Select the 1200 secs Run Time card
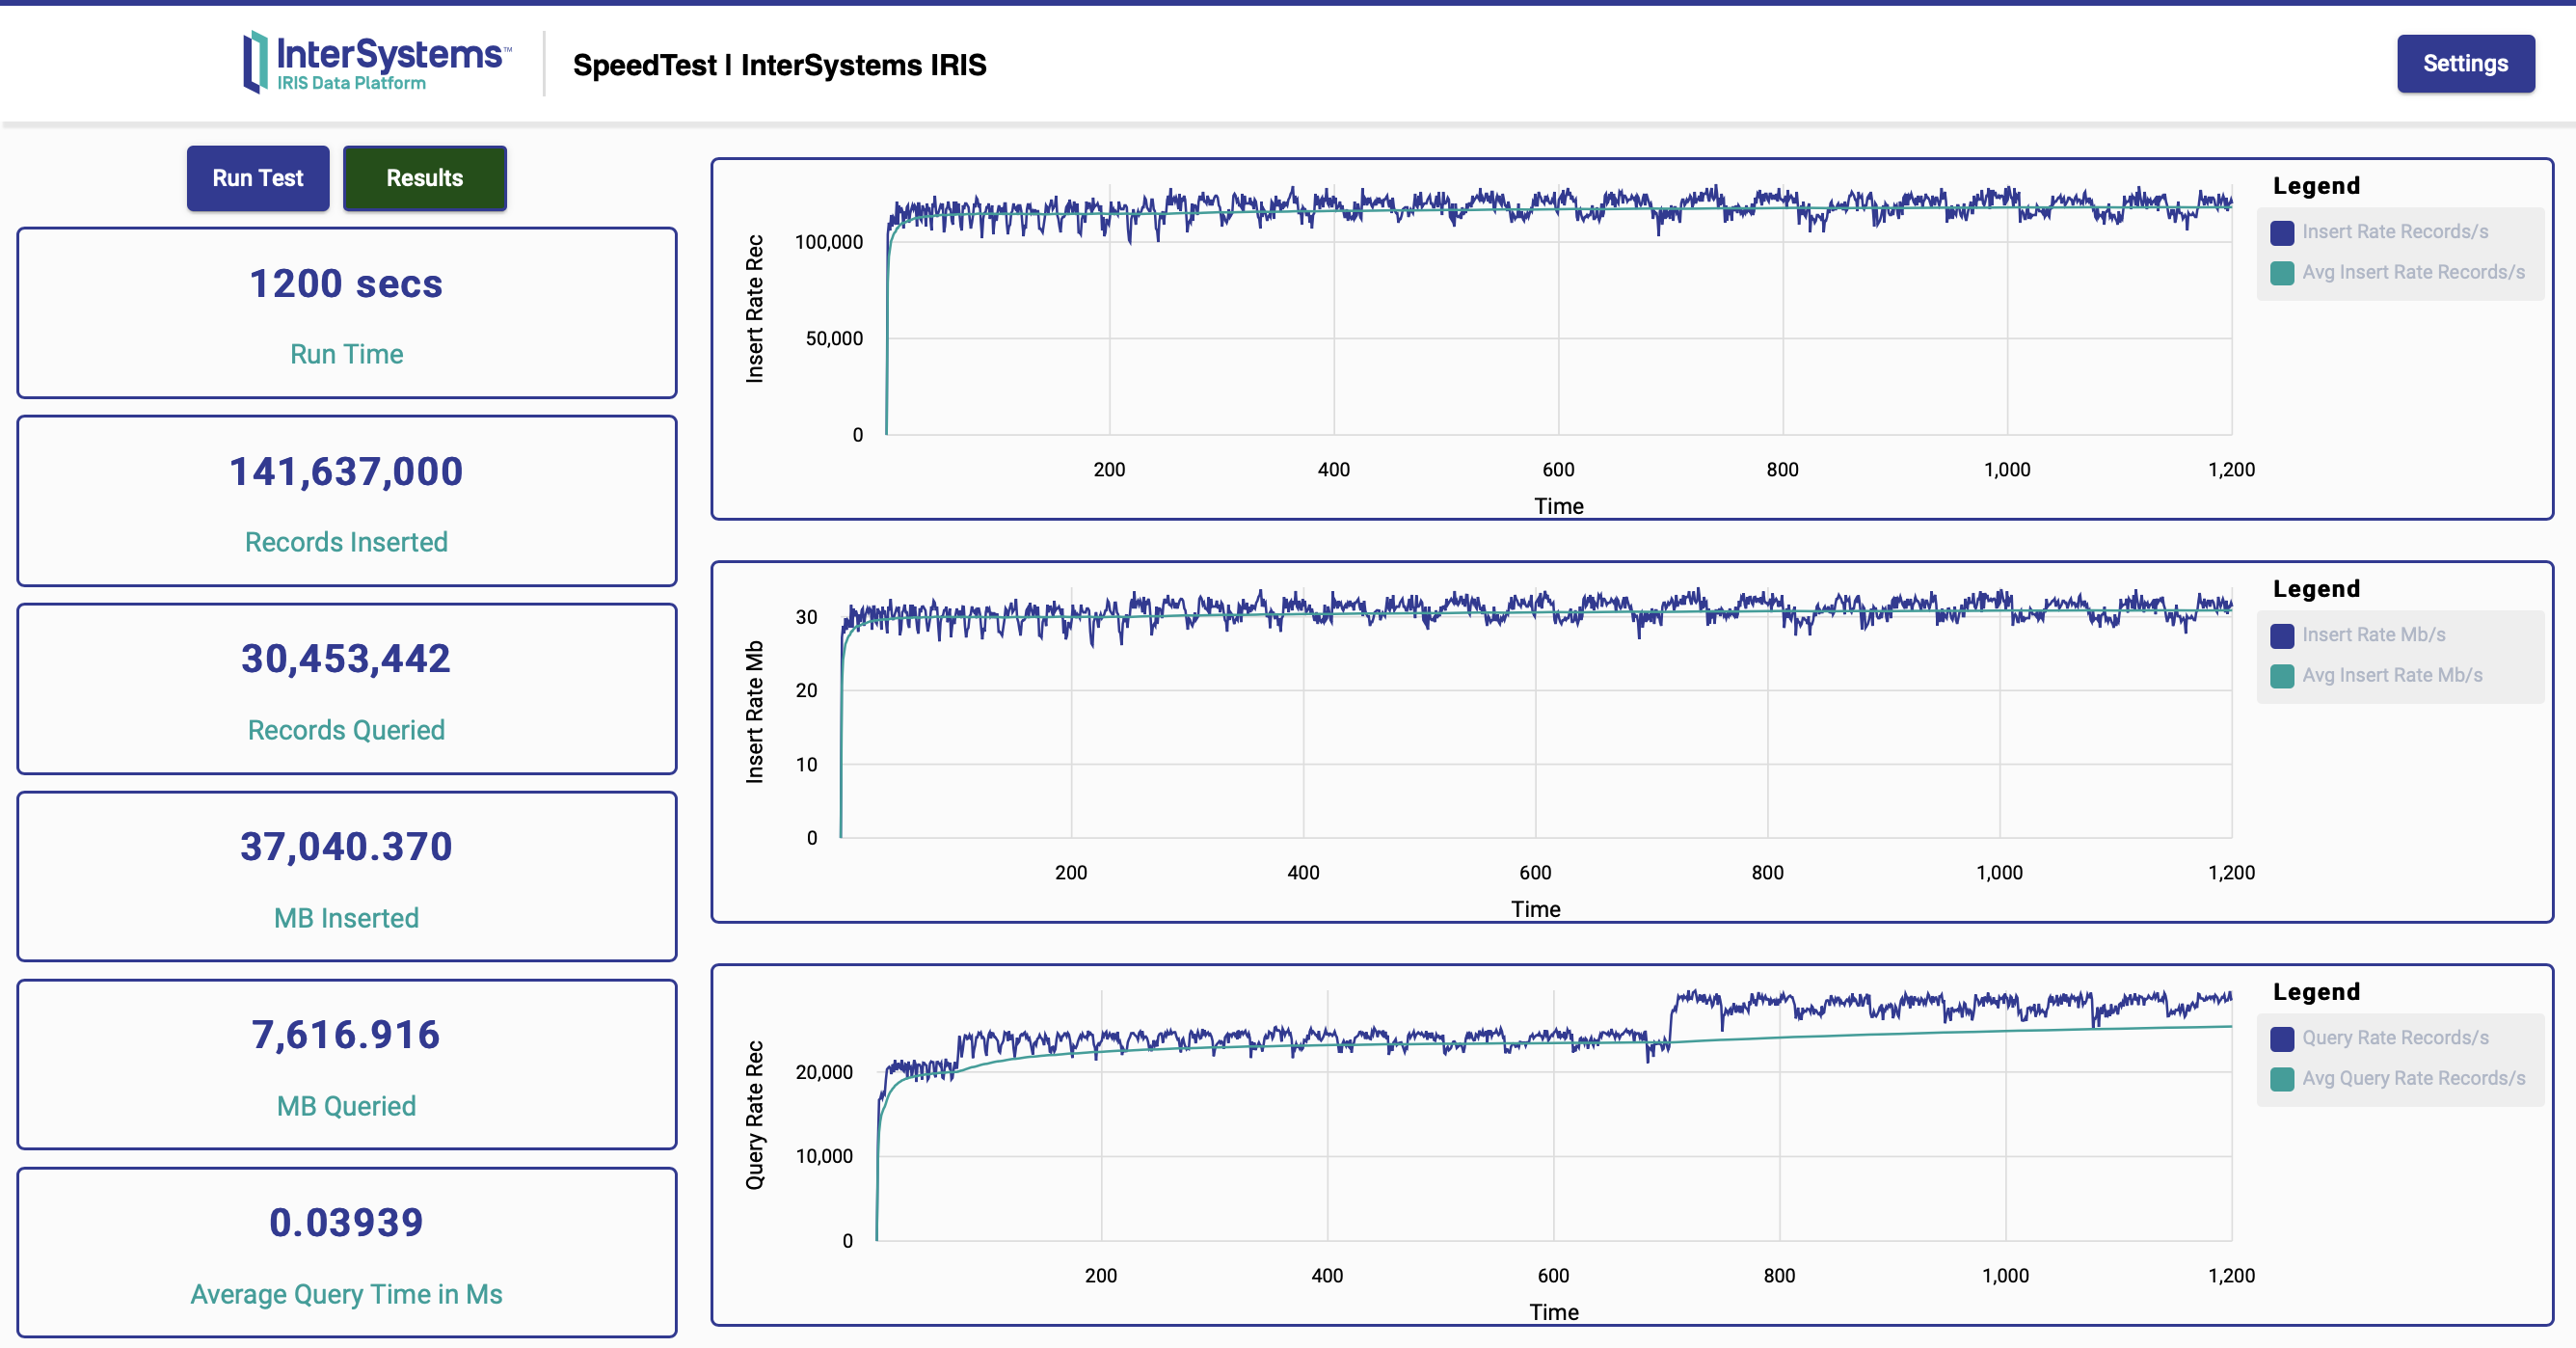This screenshot has height=1348, width=2576. tap(346, 313)
